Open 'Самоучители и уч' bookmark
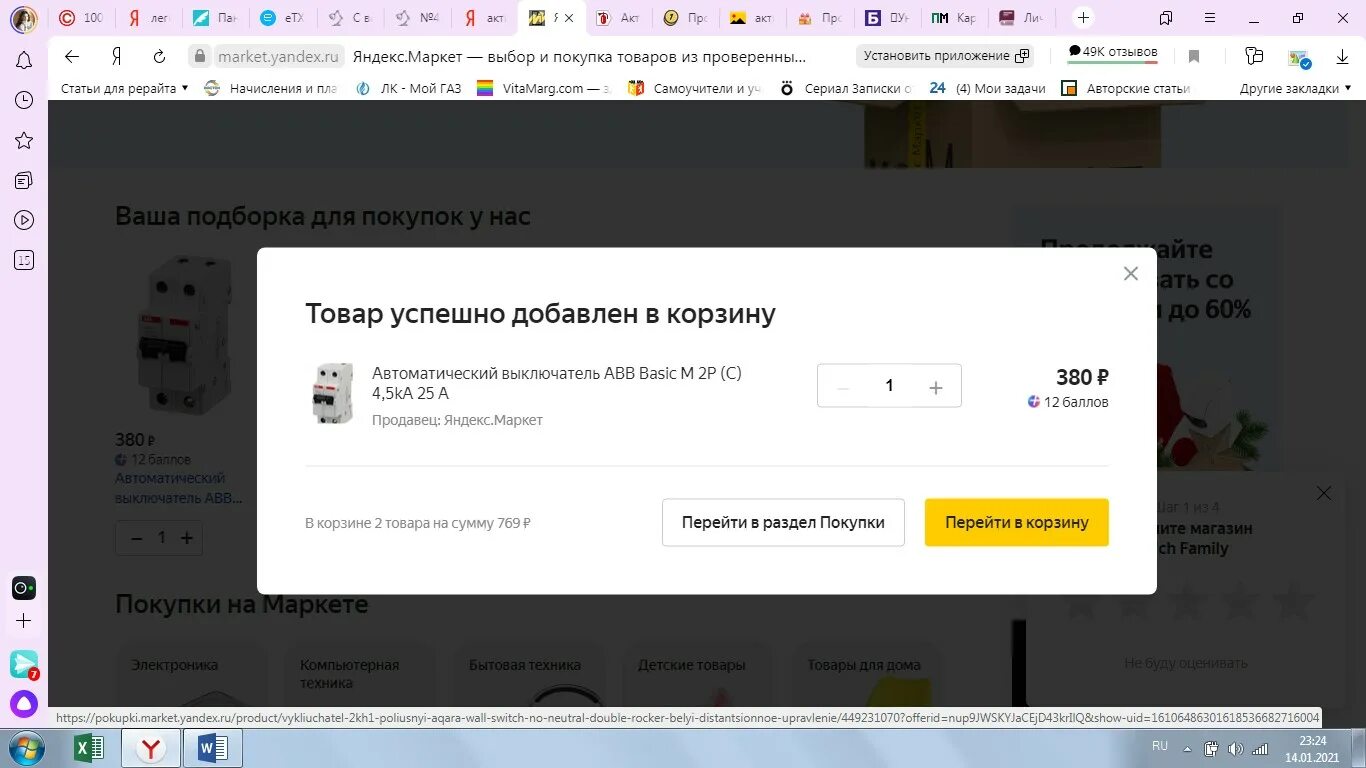 695,88
